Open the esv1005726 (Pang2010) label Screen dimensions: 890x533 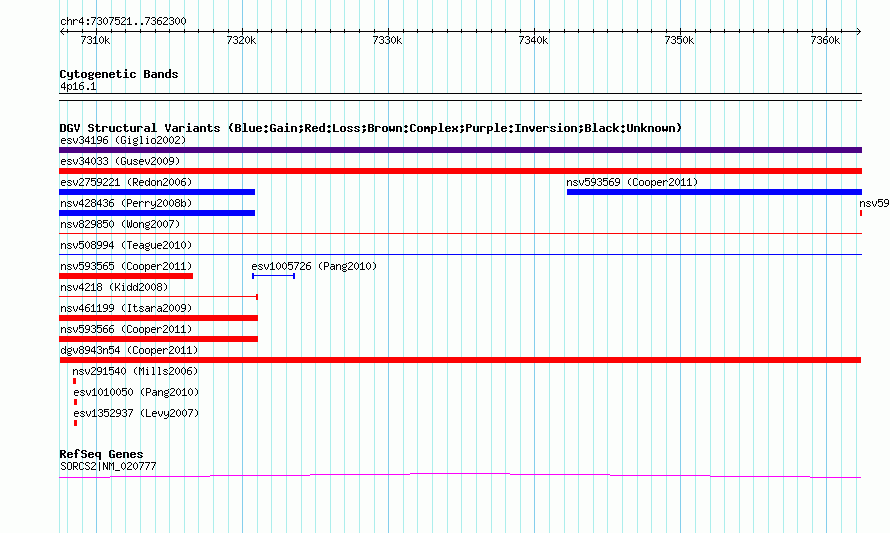click(x=314, y=266)
